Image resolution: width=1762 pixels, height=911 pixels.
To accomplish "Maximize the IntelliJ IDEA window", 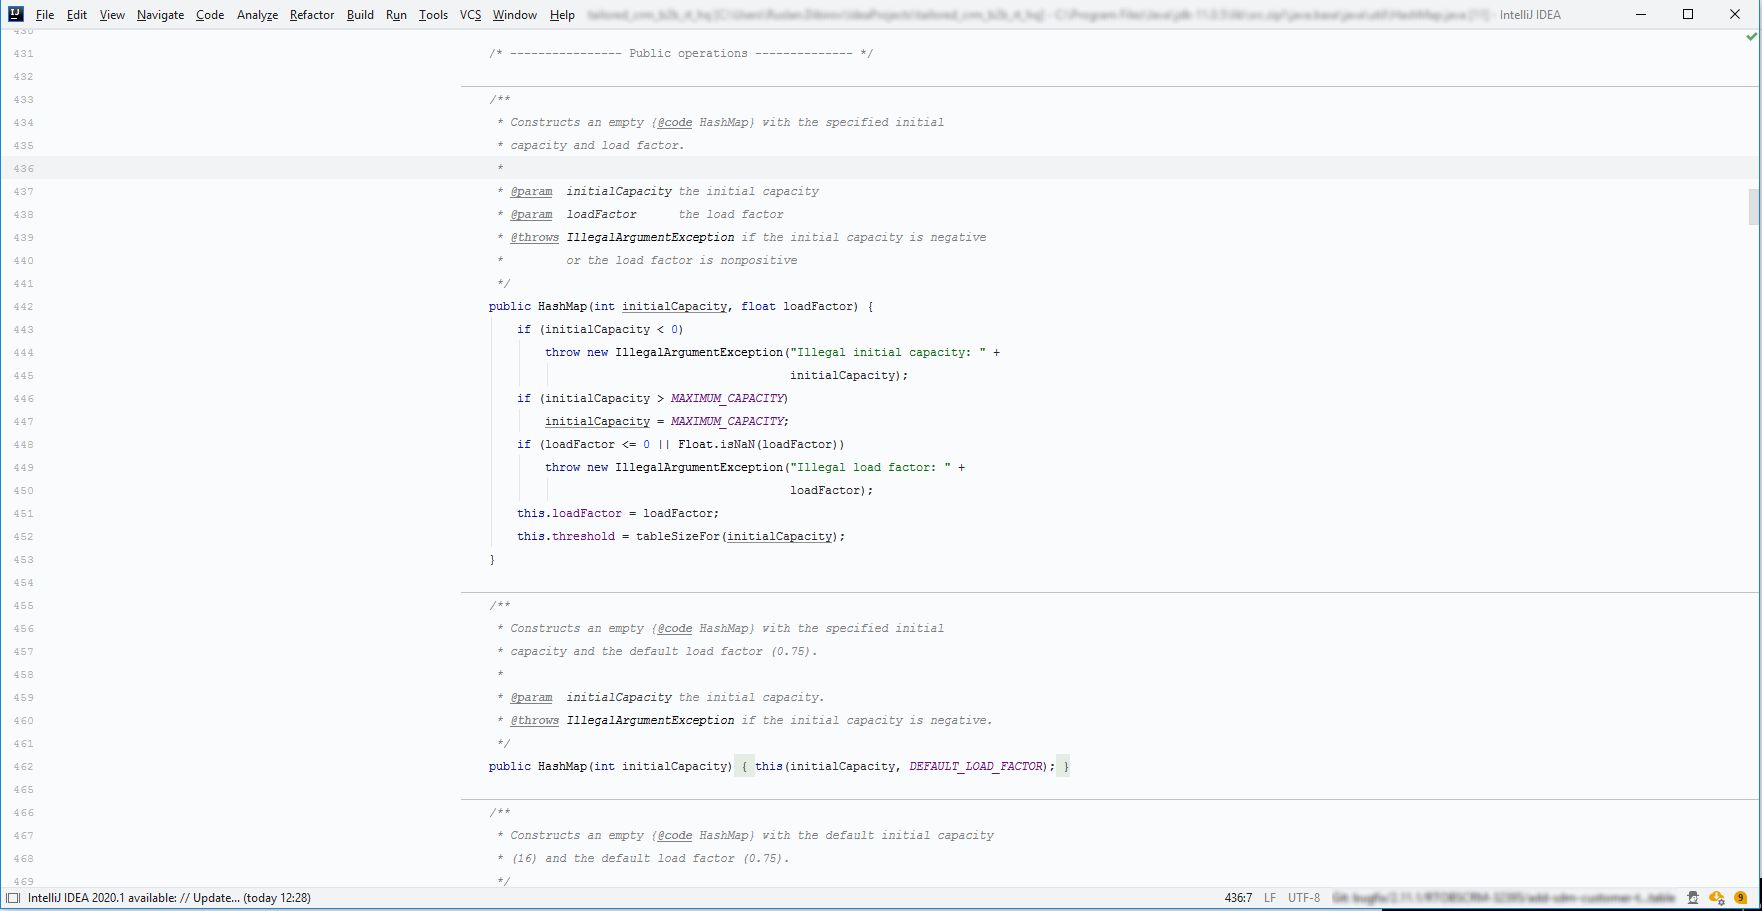I will click(x=1688, y=14).
